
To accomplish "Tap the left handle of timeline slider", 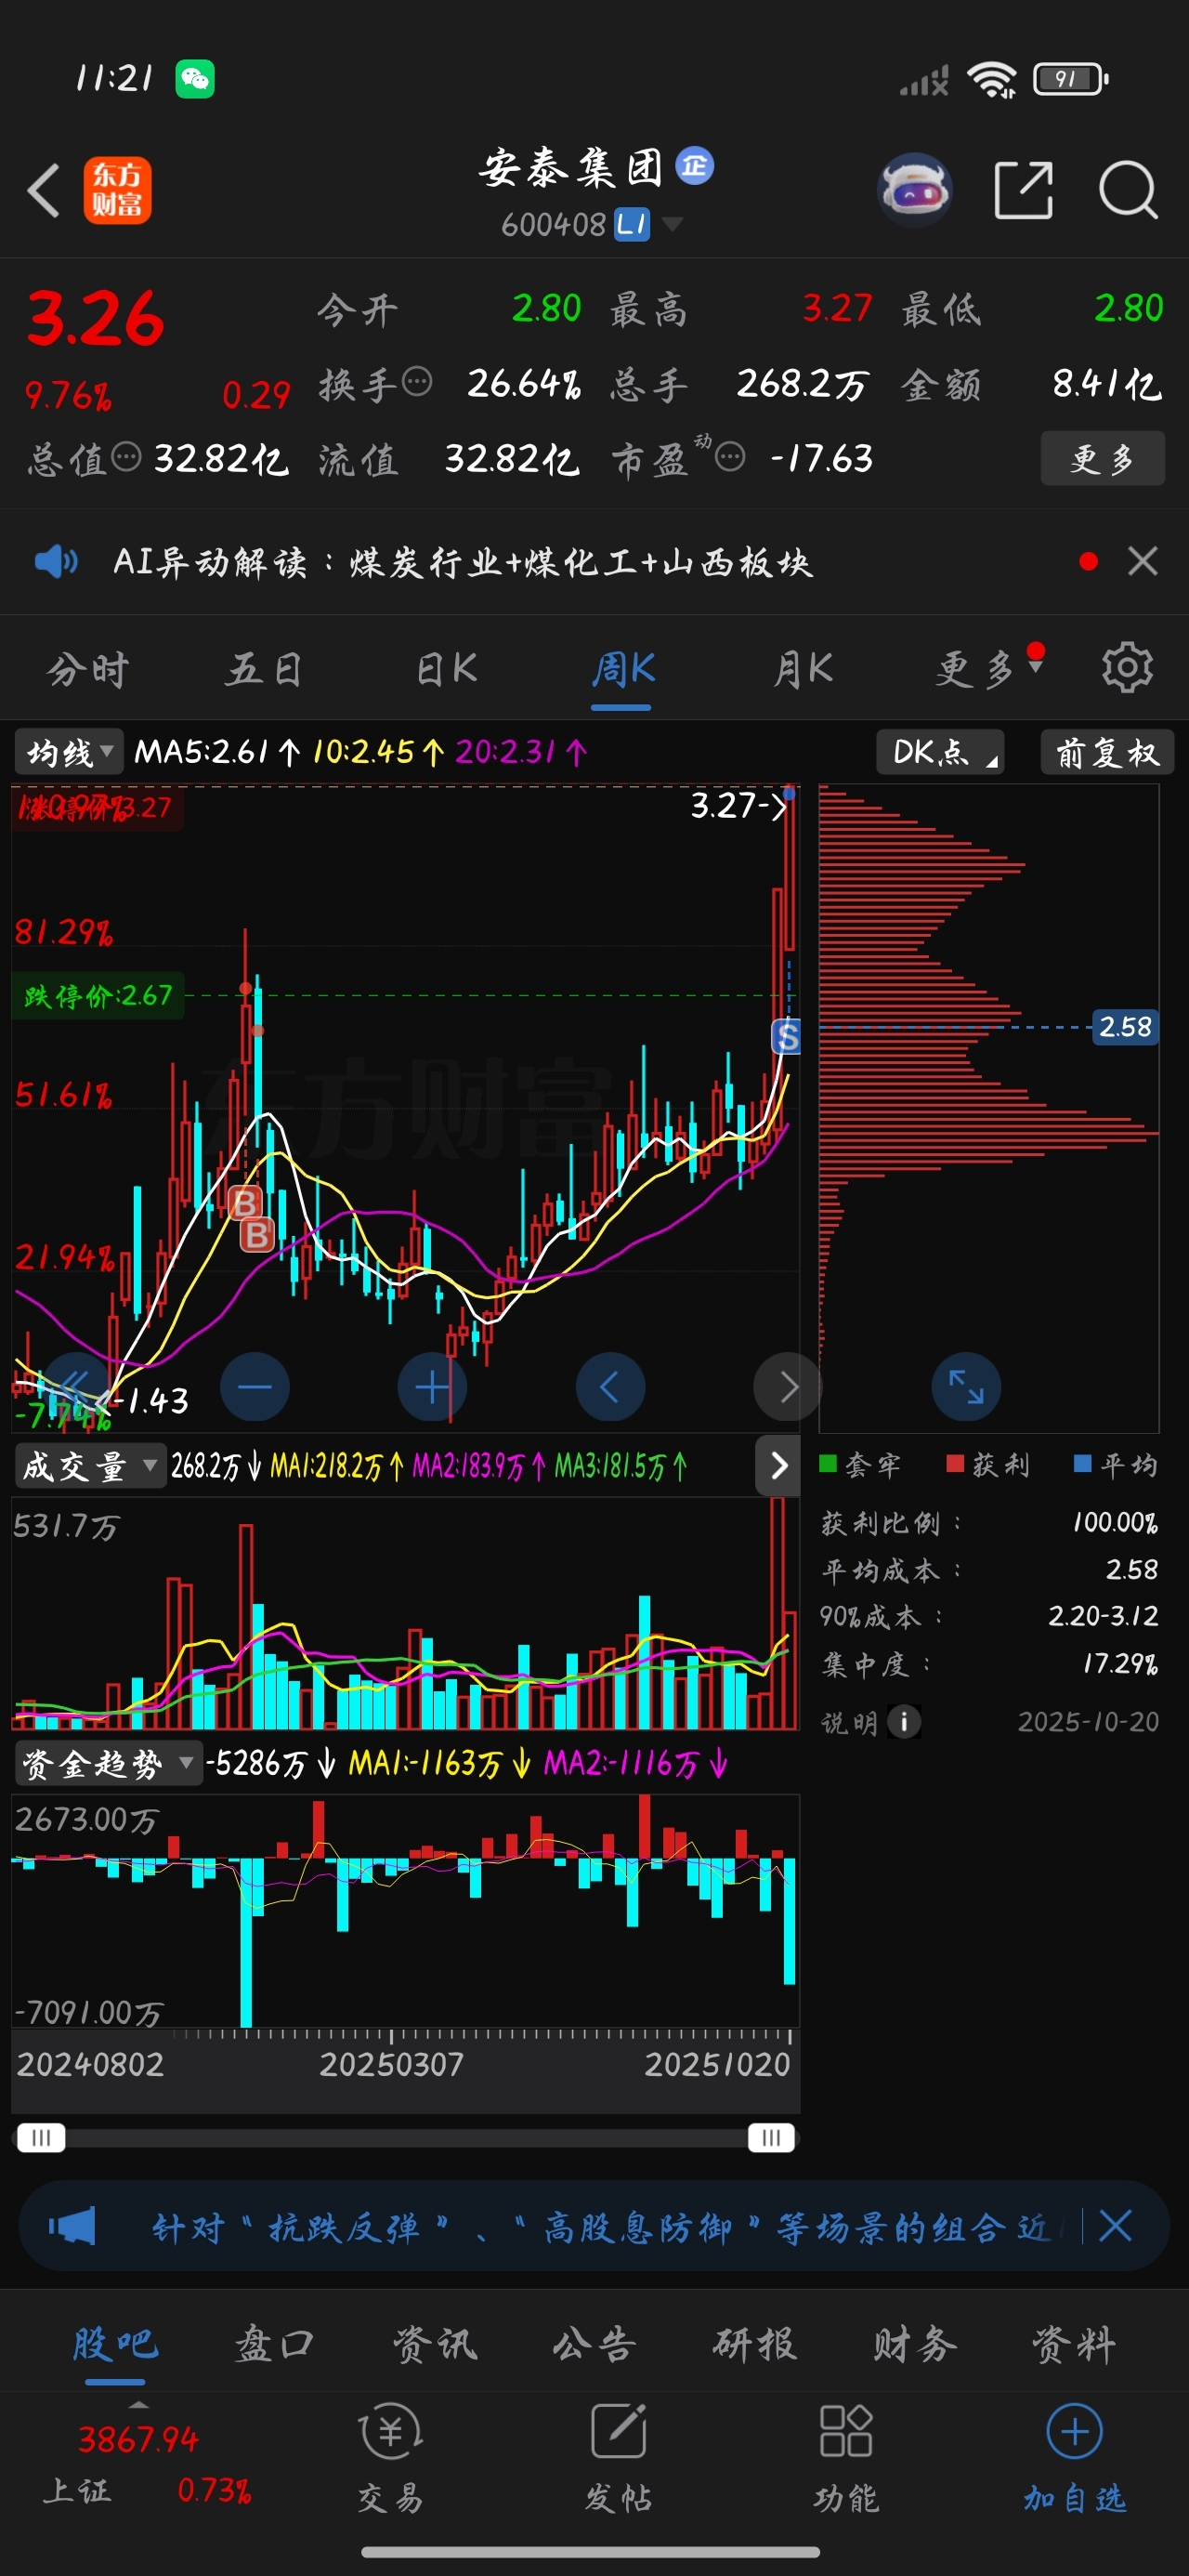I will pos(41,2137).
